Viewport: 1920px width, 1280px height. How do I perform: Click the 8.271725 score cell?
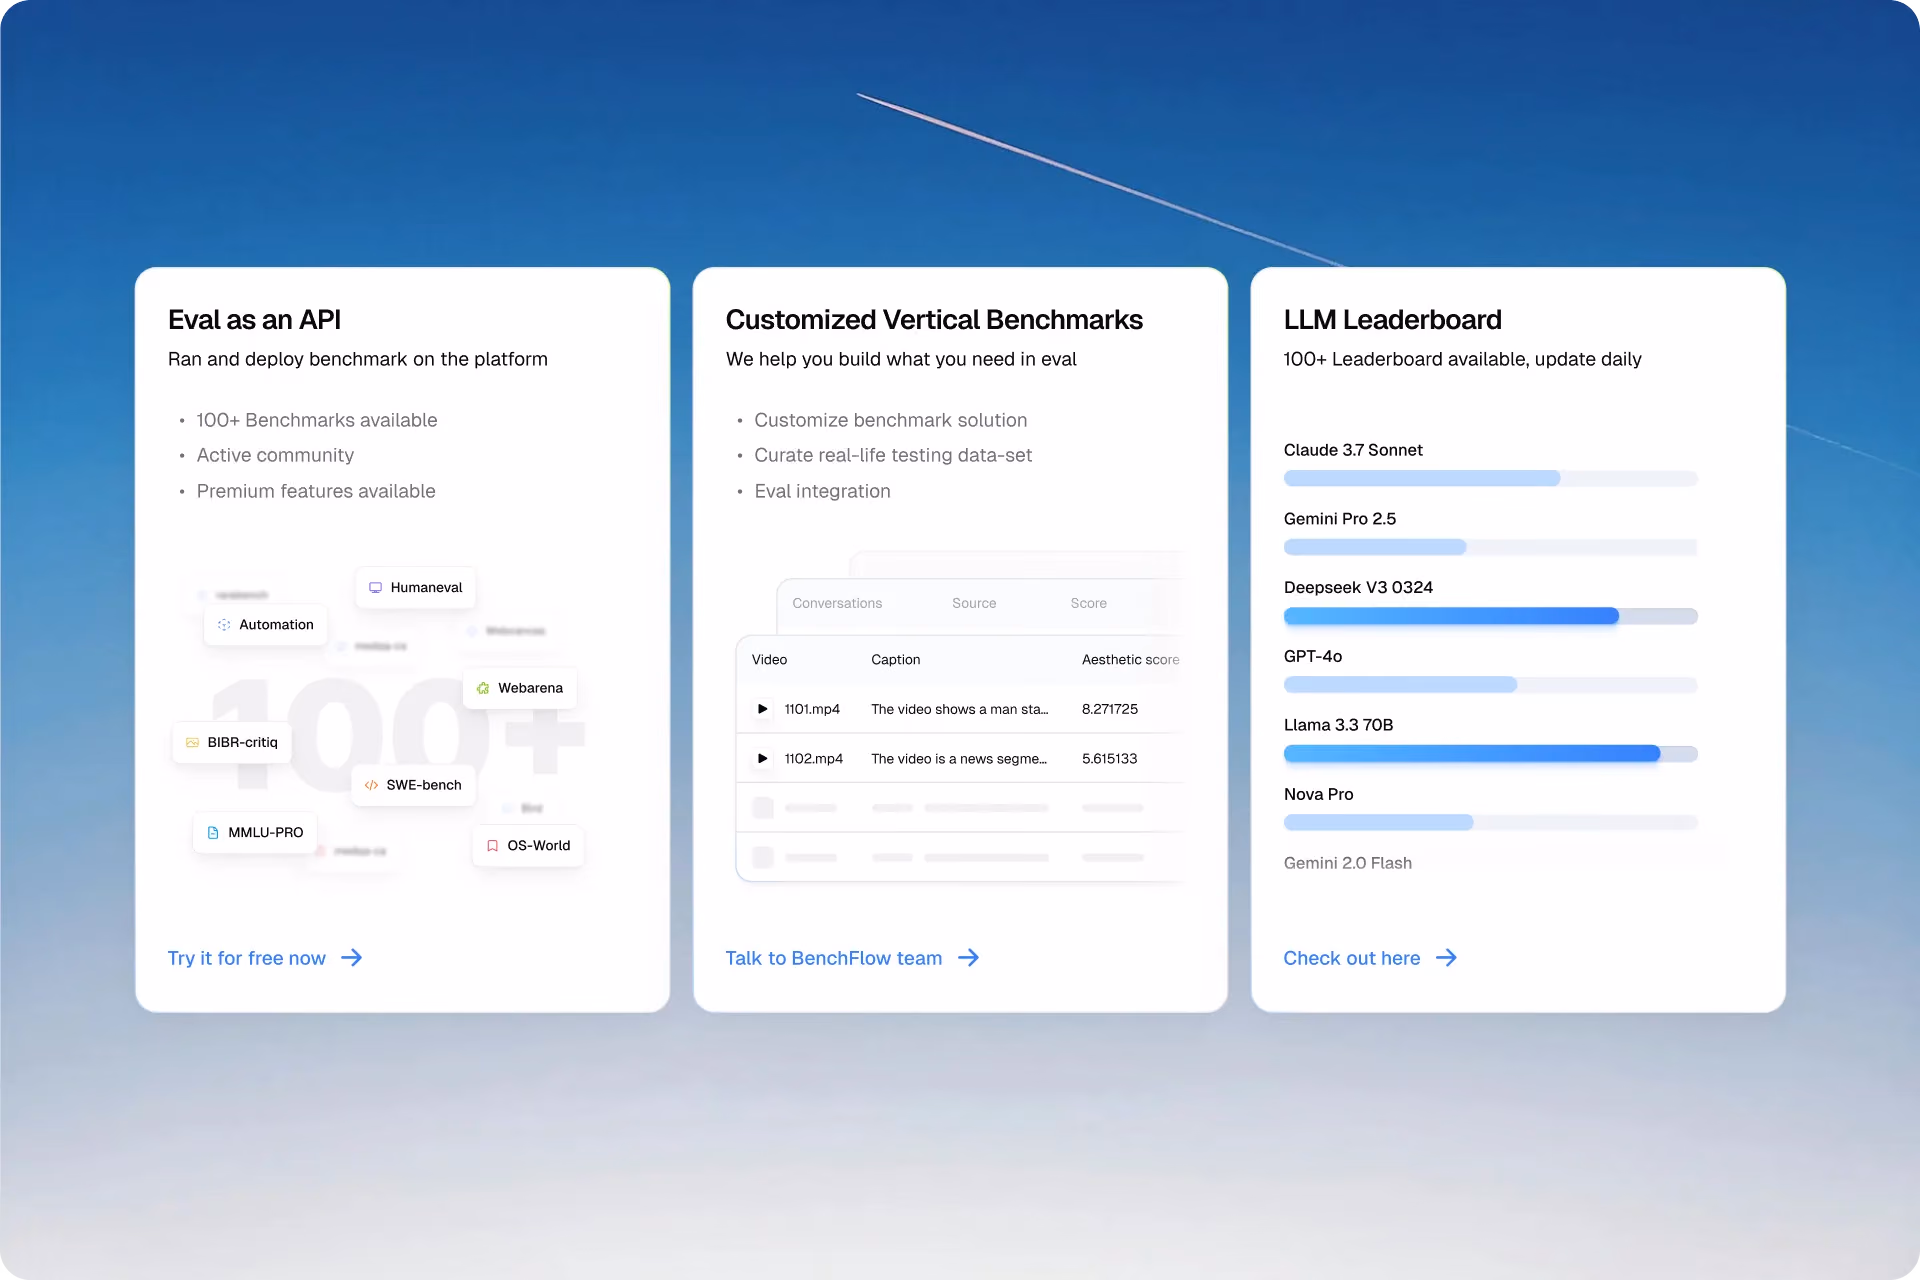pyautogui.click(x=1110, y=709)
